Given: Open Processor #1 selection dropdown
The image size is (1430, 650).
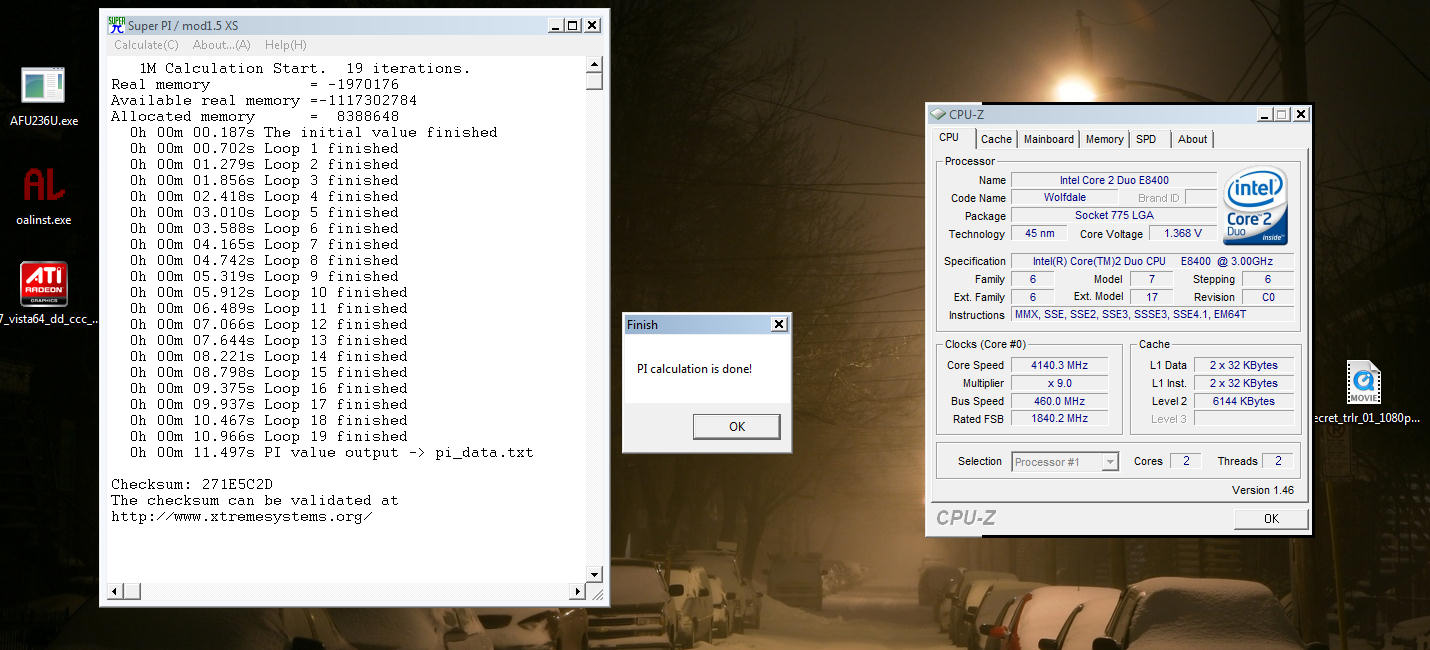Looking at the screenshot, I should pos(1064,462).
